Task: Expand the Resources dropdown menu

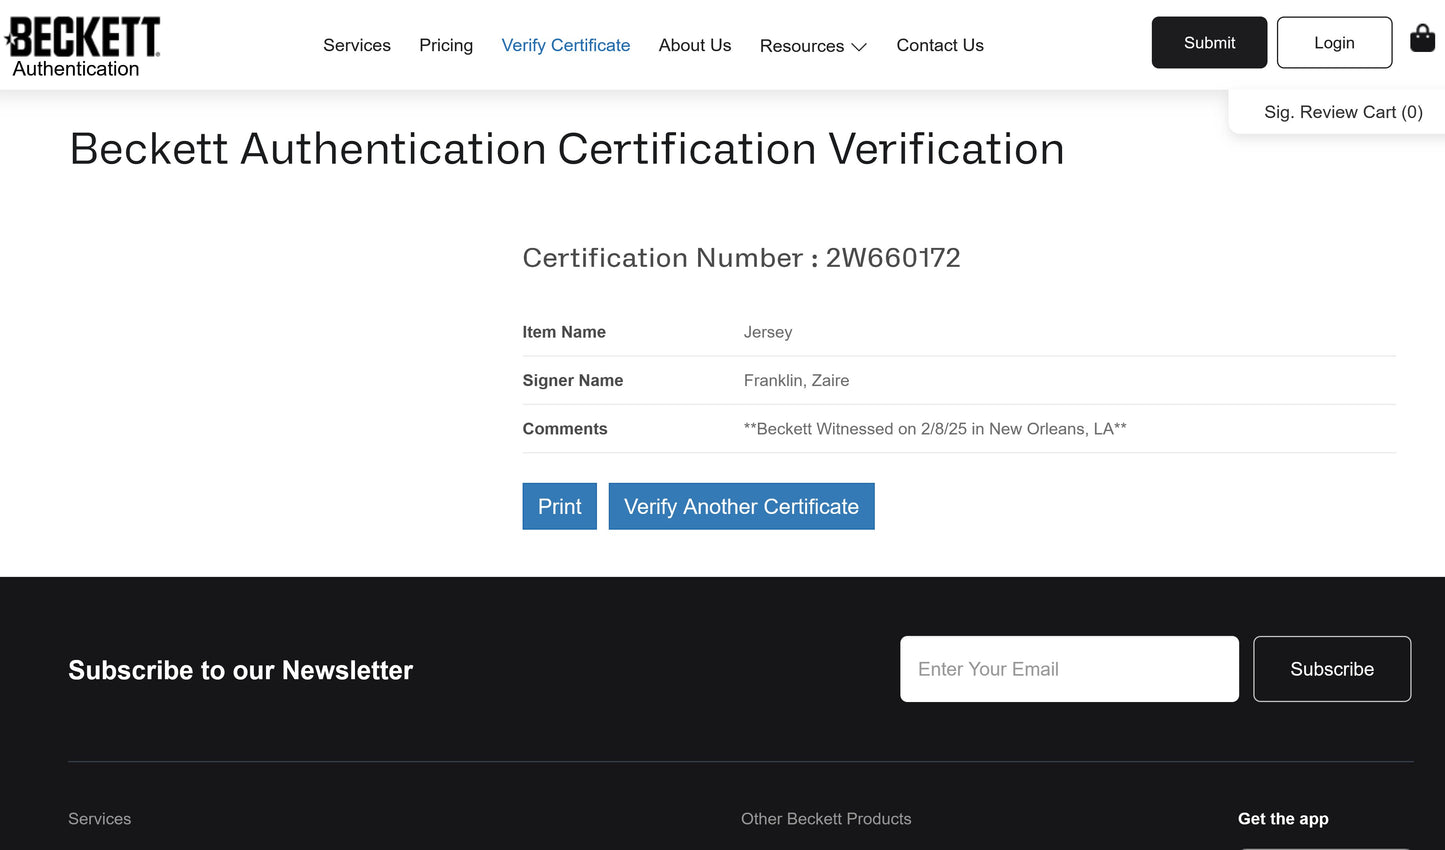Action: (x=813, y=46)
